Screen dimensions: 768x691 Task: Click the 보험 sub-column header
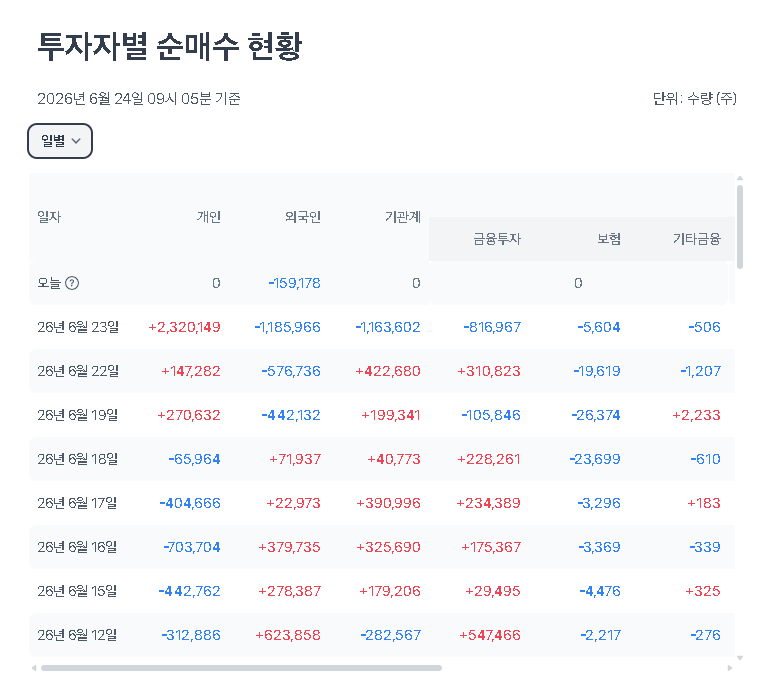(x=609, y=239)
